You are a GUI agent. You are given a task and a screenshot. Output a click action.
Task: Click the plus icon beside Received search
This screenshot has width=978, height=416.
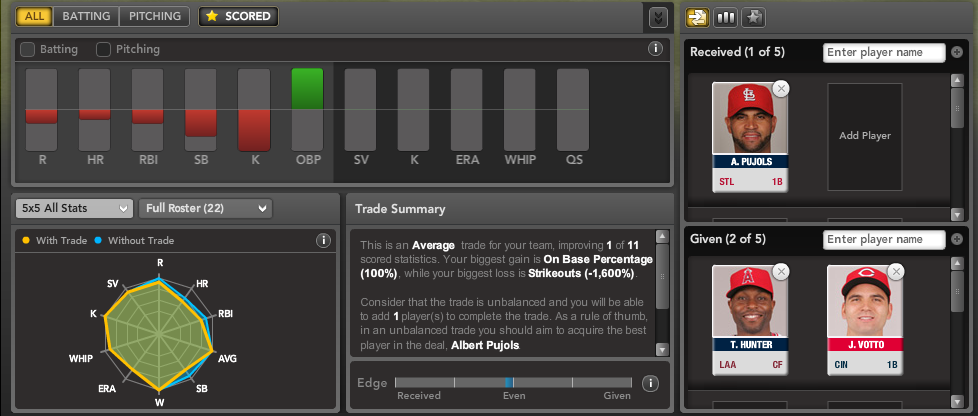coord(957,52)
